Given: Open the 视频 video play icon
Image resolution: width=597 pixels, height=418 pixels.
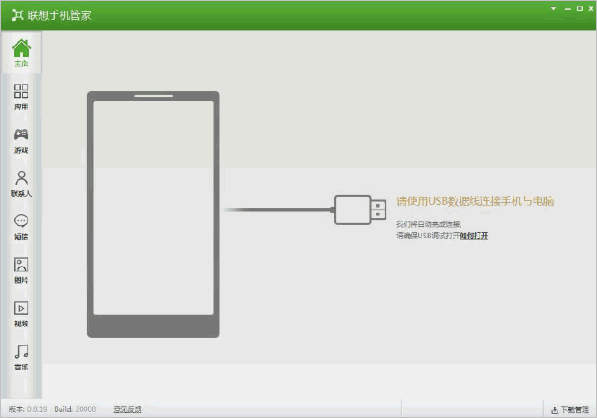Looking at the screenshot, I should (x=21, y=308).
